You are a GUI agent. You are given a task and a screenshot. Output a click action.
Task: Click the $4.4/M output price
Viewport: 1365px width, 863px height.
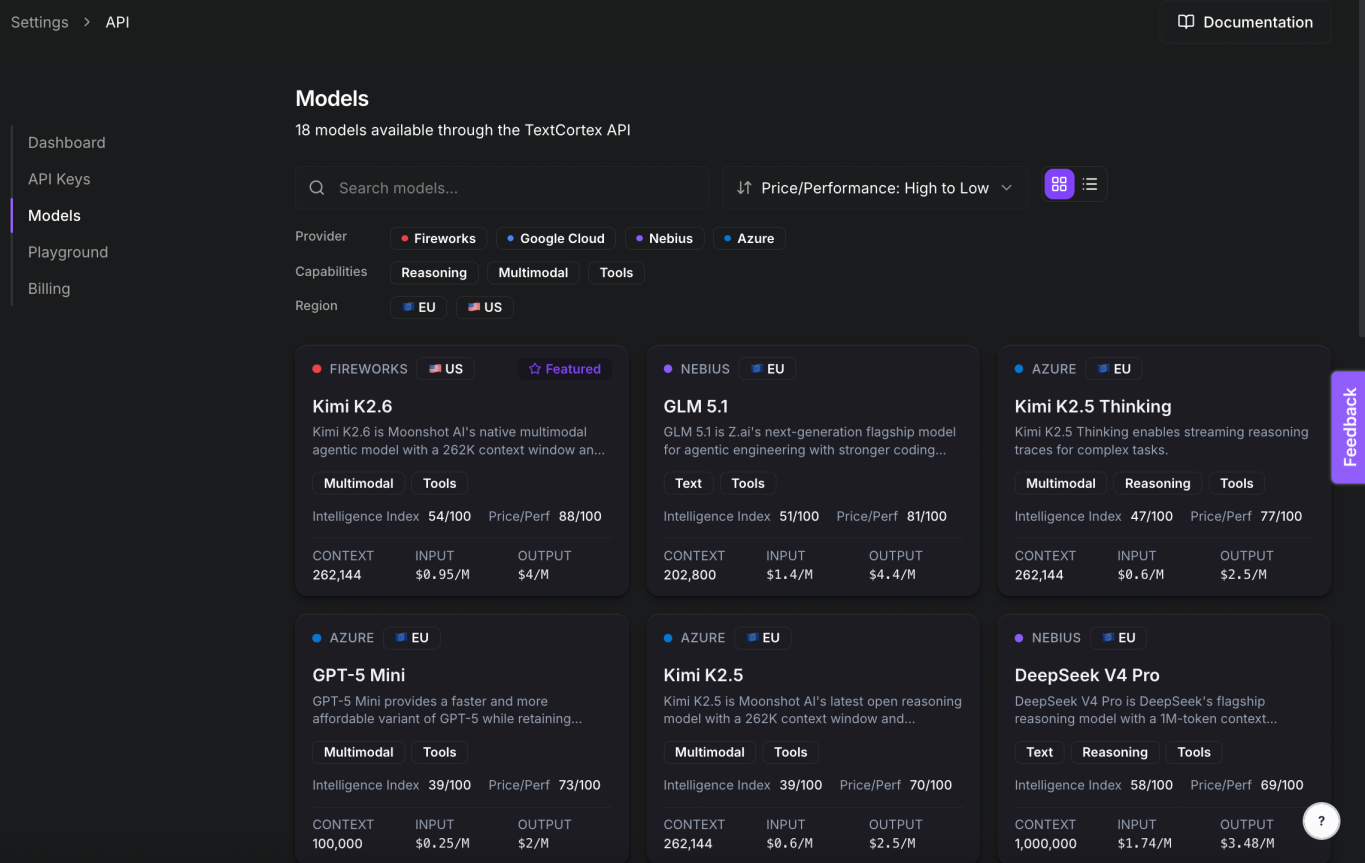[892, 574]
